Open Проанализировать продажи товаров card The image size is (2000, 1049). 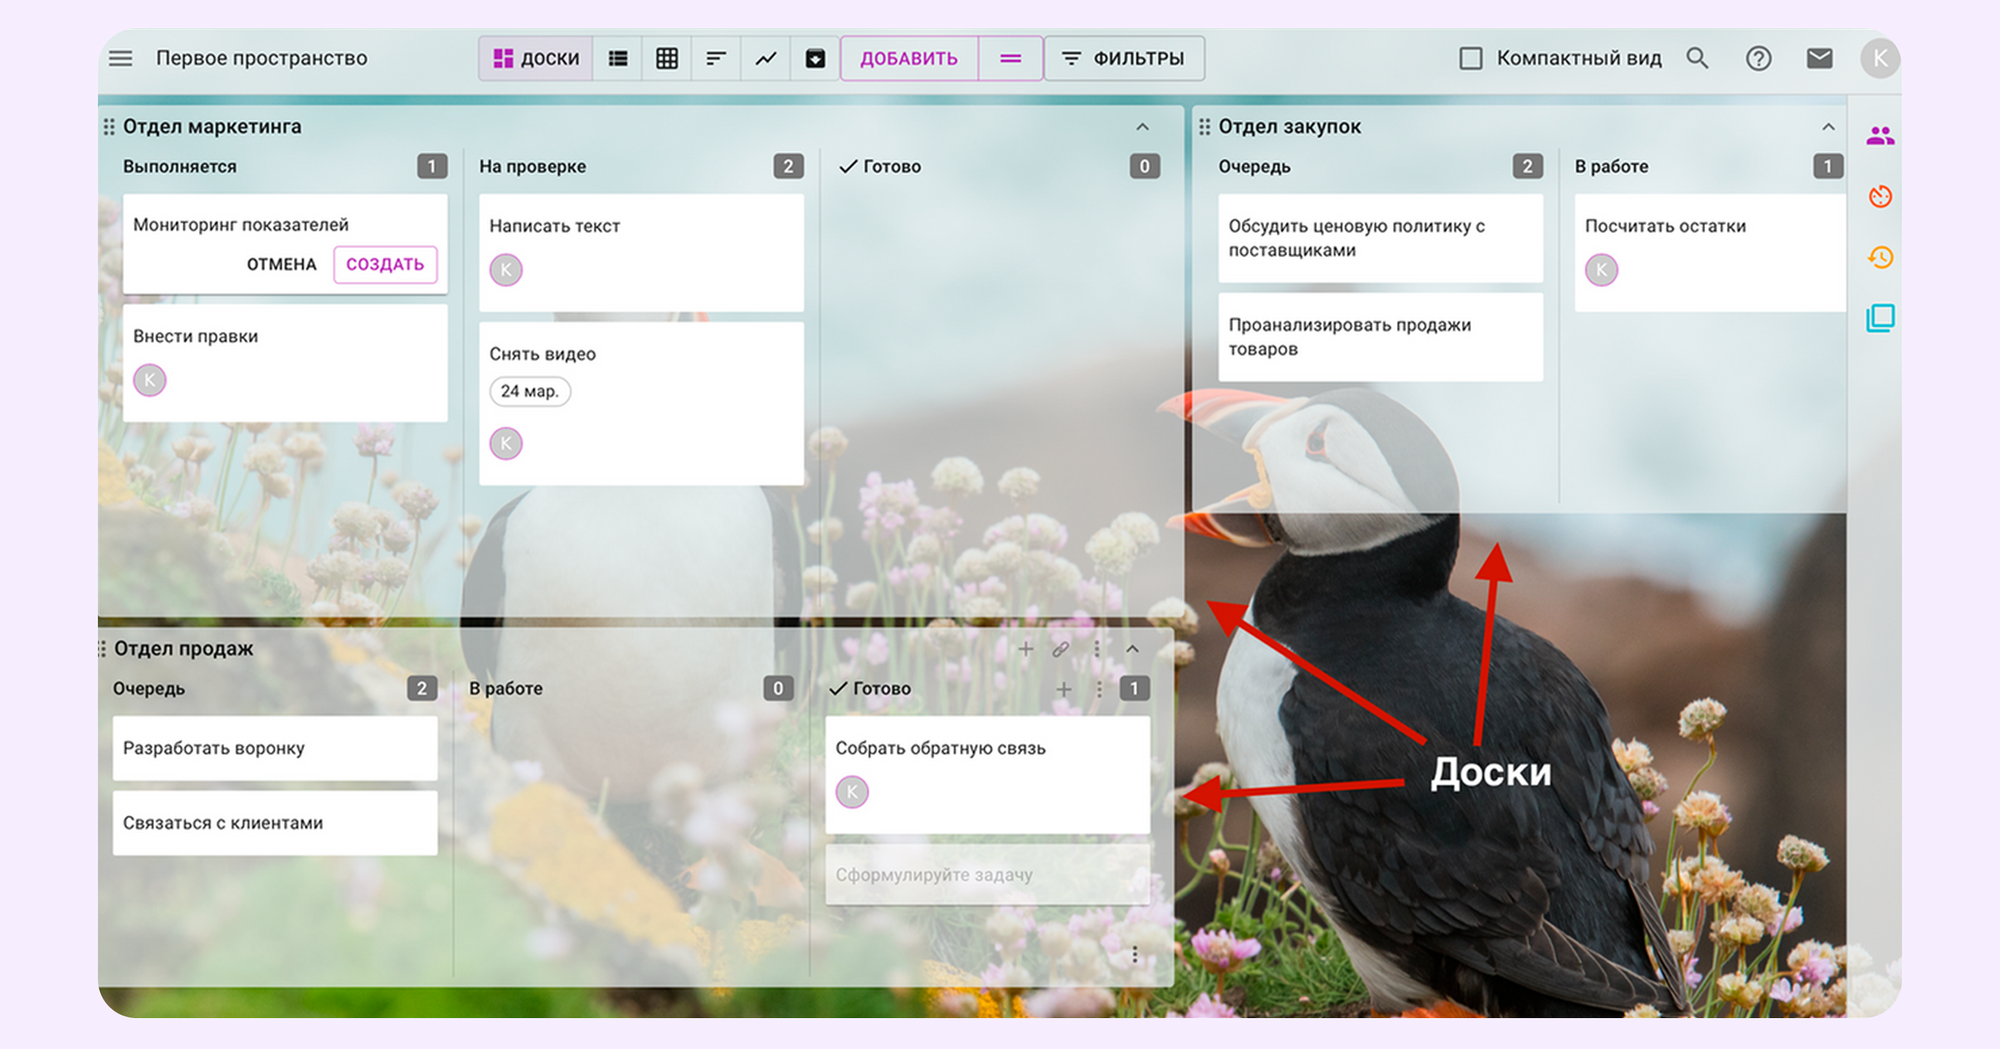[1380, 337]
